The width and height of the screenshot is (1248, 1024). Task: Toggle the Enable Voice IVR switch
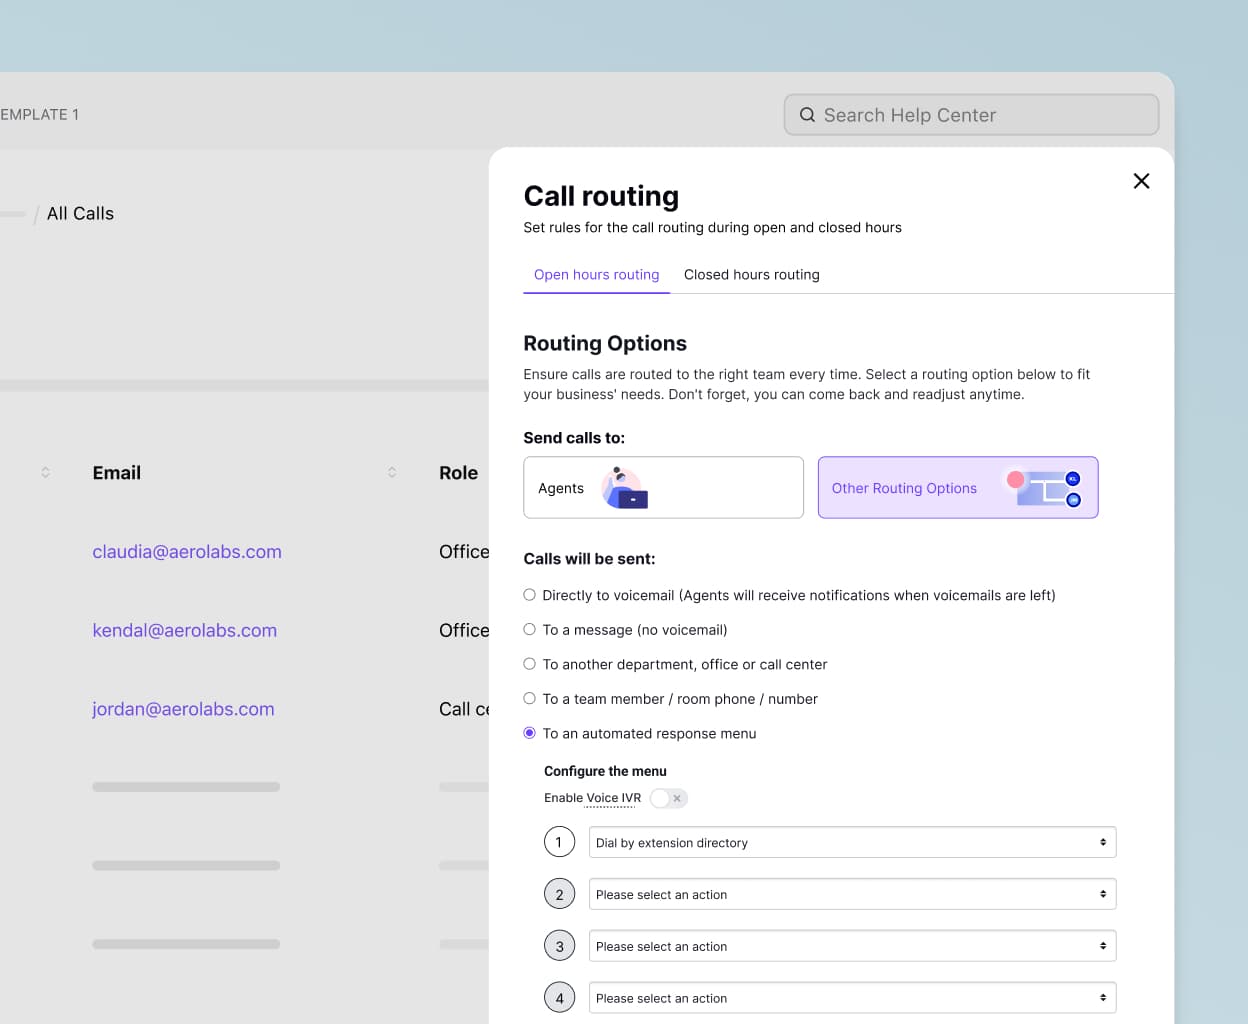pyautogui.click(x=668, y=798)
